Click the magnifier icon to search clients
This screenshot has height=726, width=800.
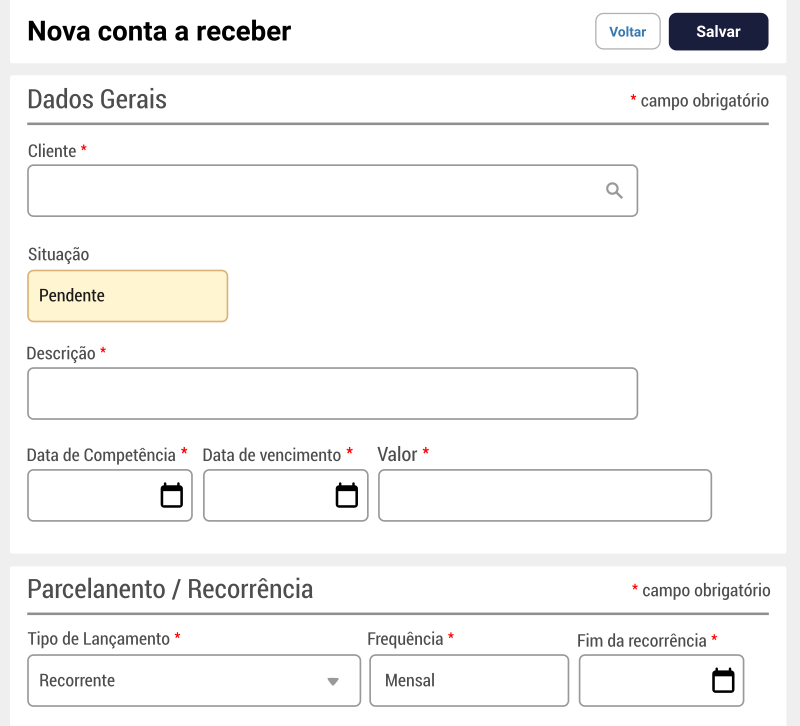pyautogui.click(x=614, y=190)
